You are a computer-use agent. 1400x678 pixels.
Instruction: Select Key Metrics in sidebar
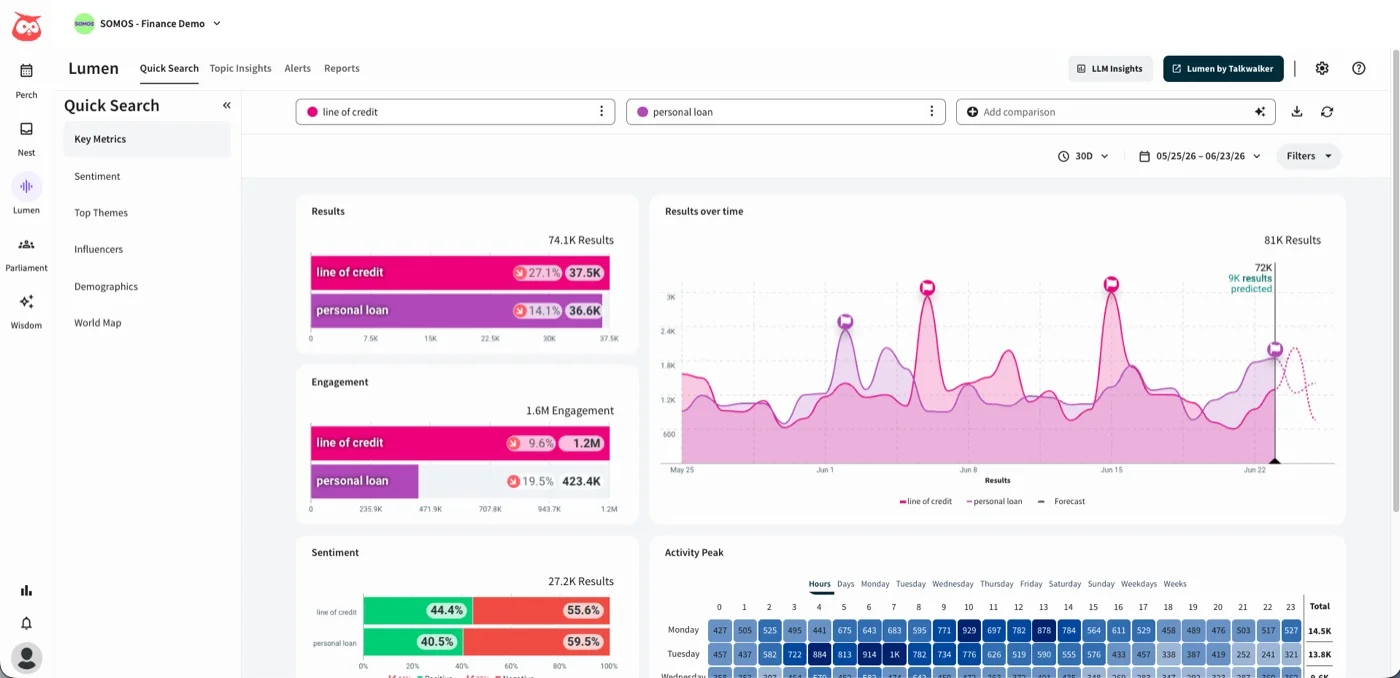(x=147, y=139)
